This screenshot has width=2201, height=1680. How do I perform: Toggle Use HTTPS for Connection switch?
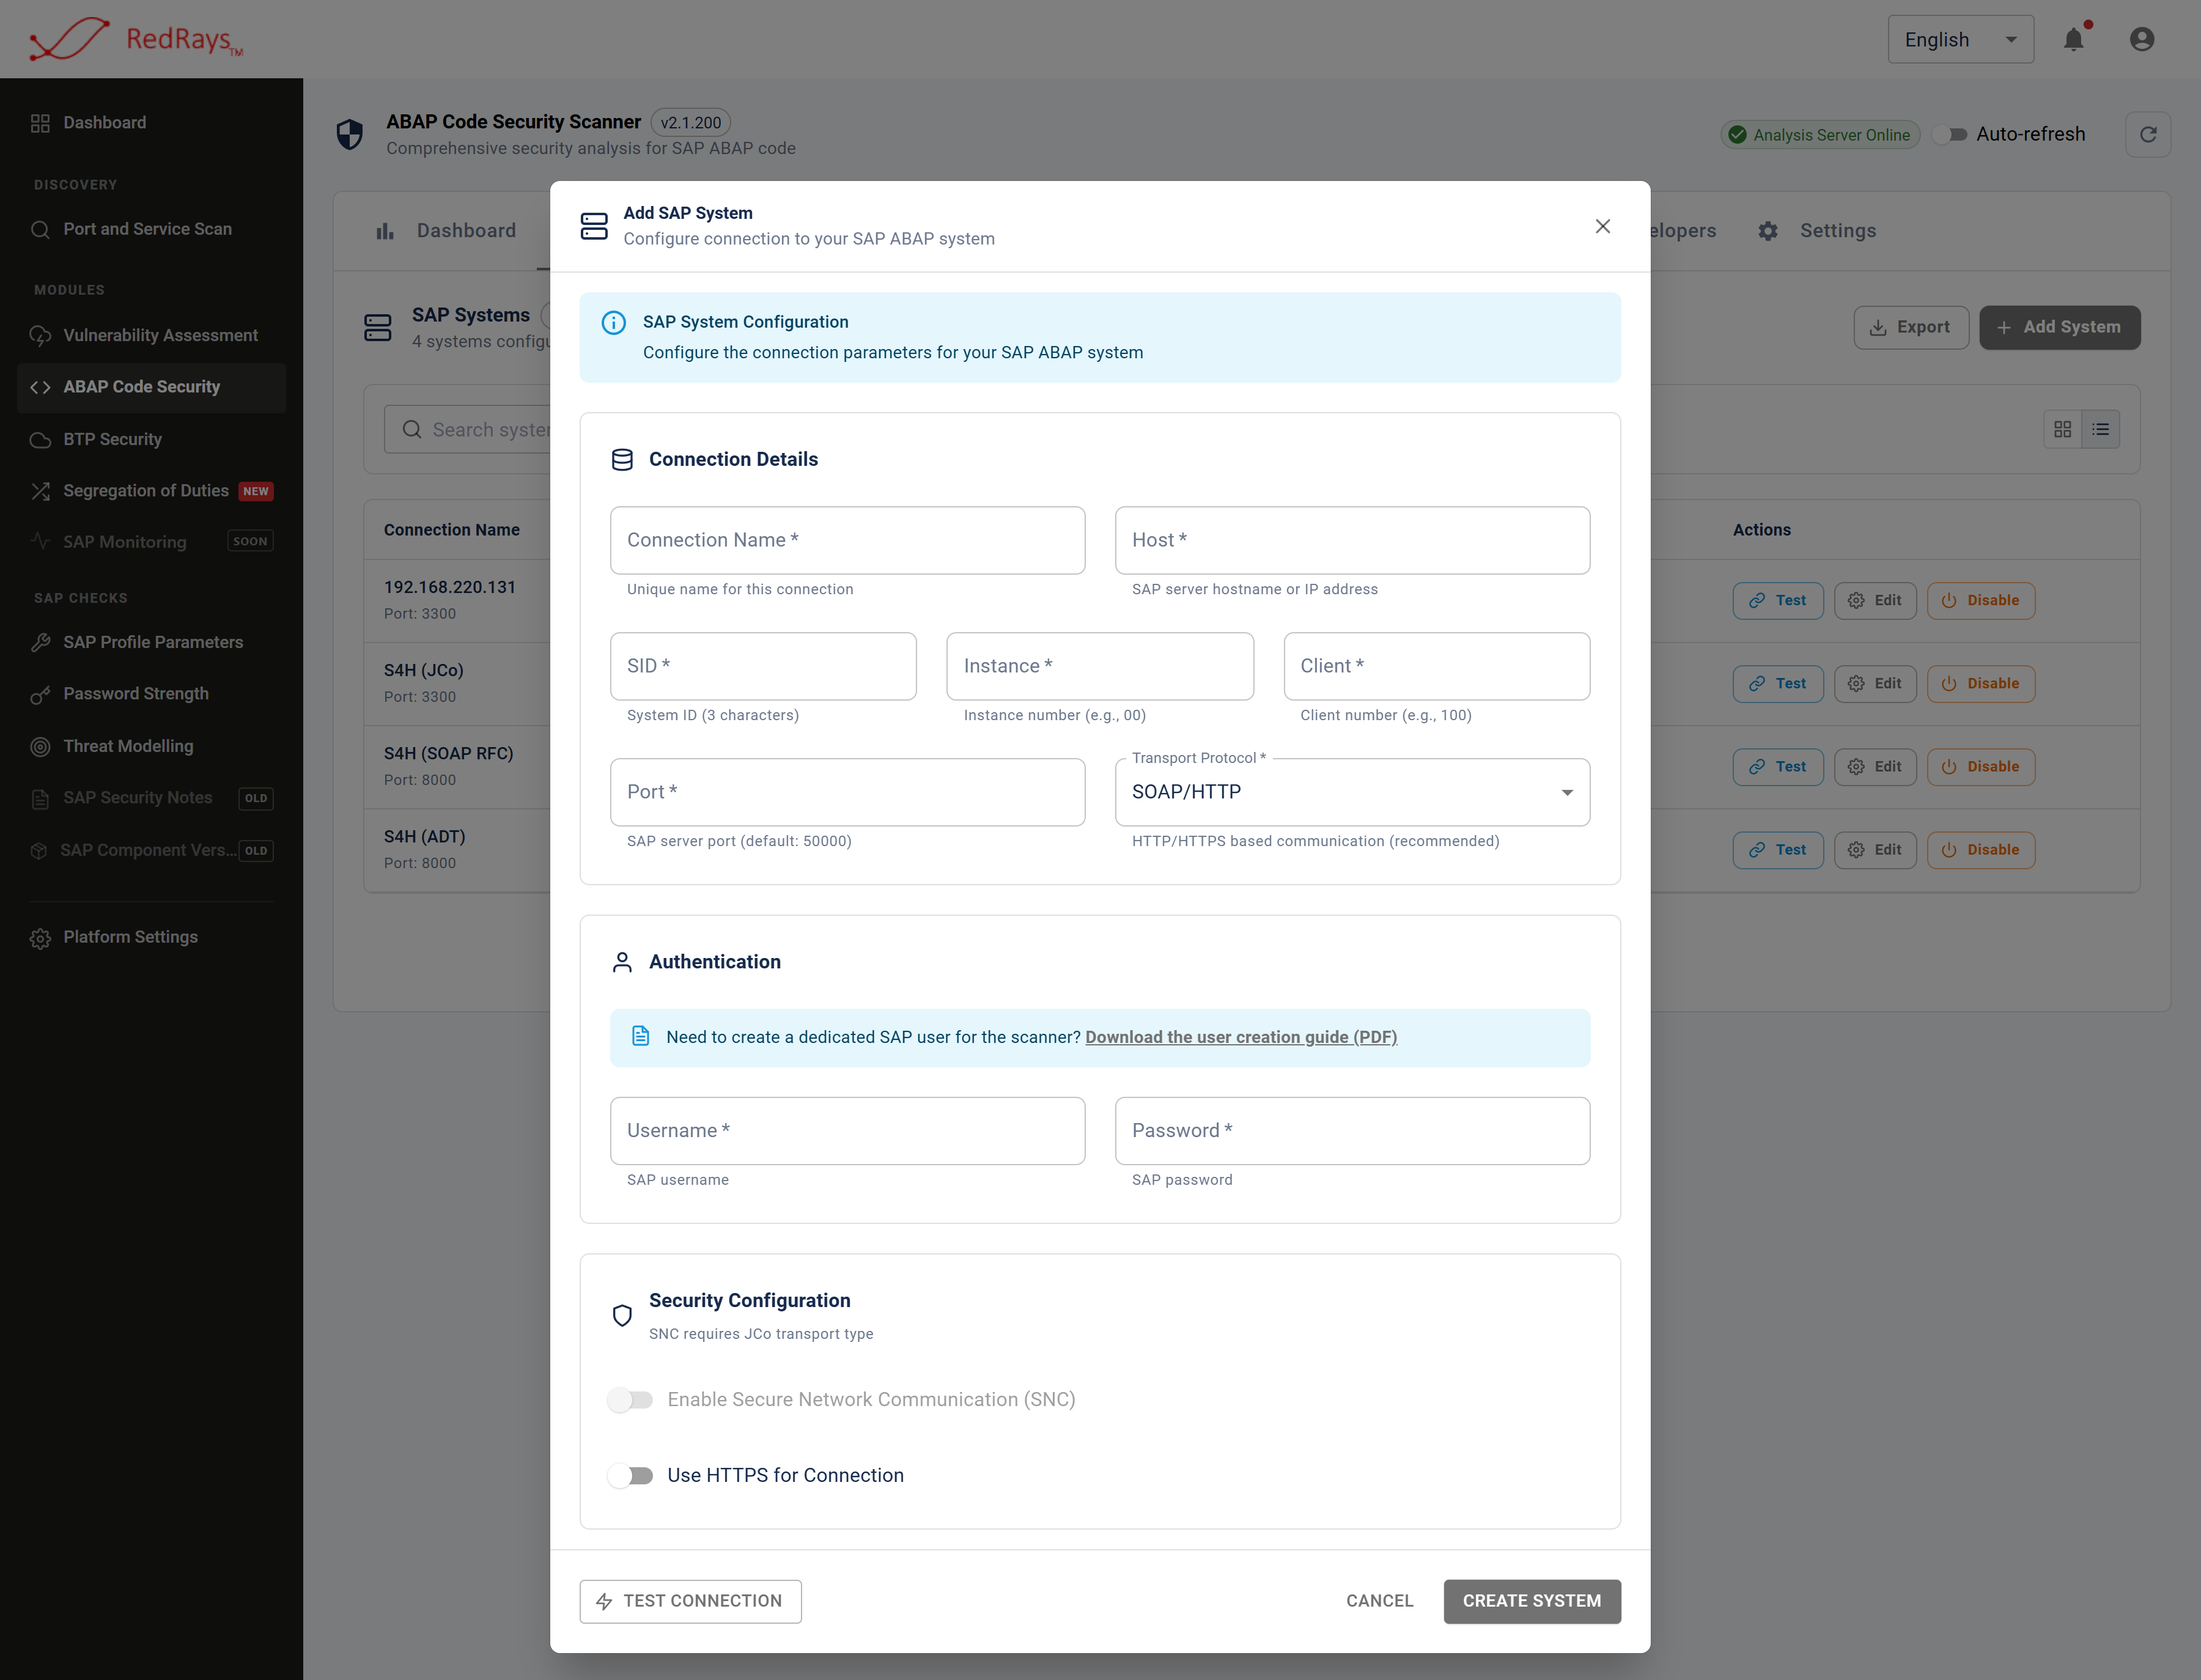click(x=630, y=1476)
